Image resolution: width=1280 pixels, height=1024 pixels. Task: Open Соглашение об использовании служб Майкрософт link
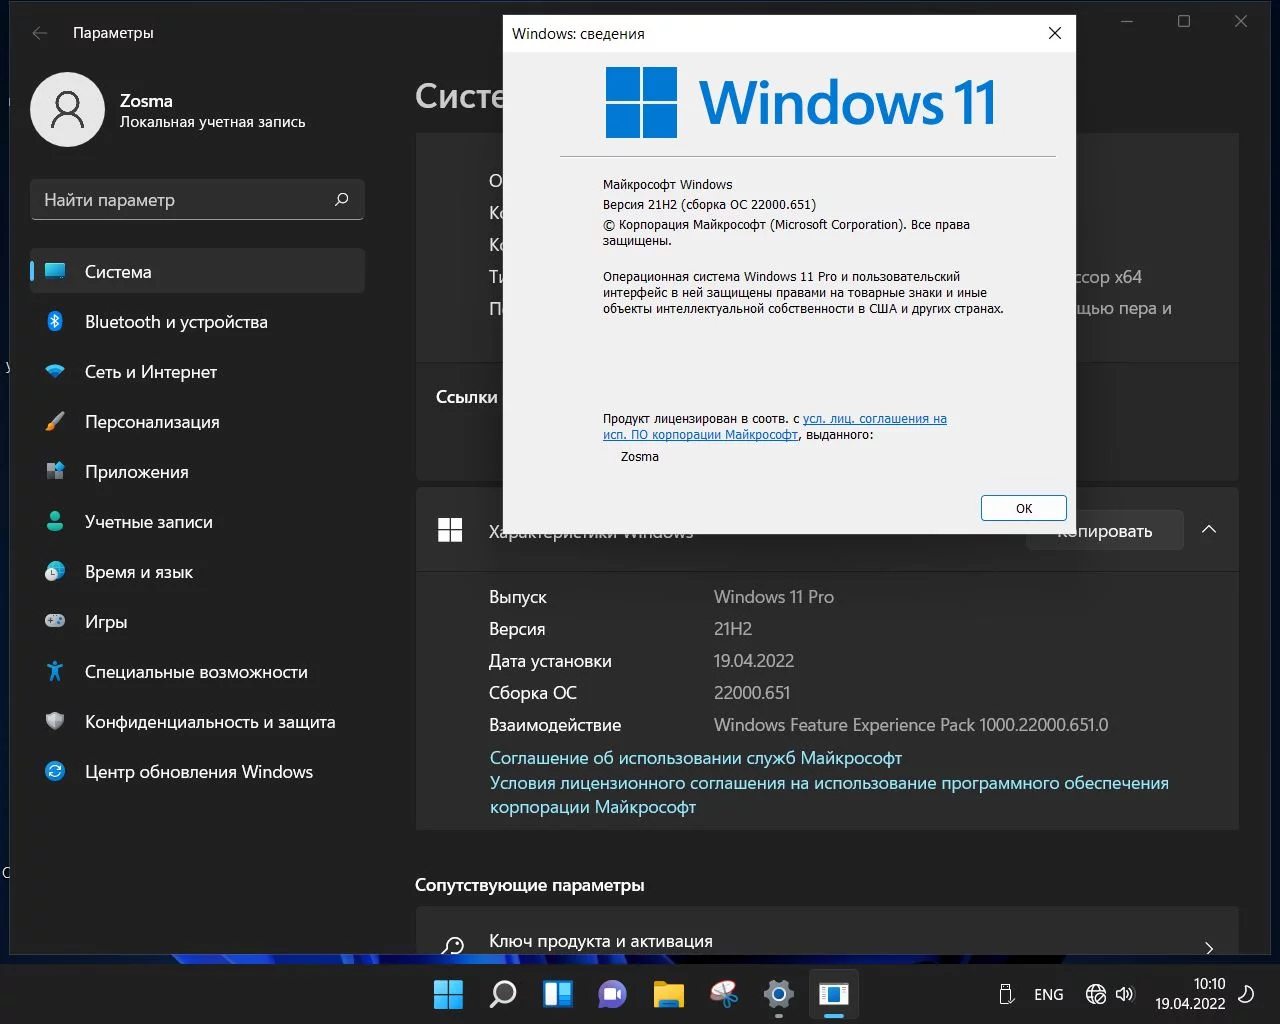(x=696, y=758)
